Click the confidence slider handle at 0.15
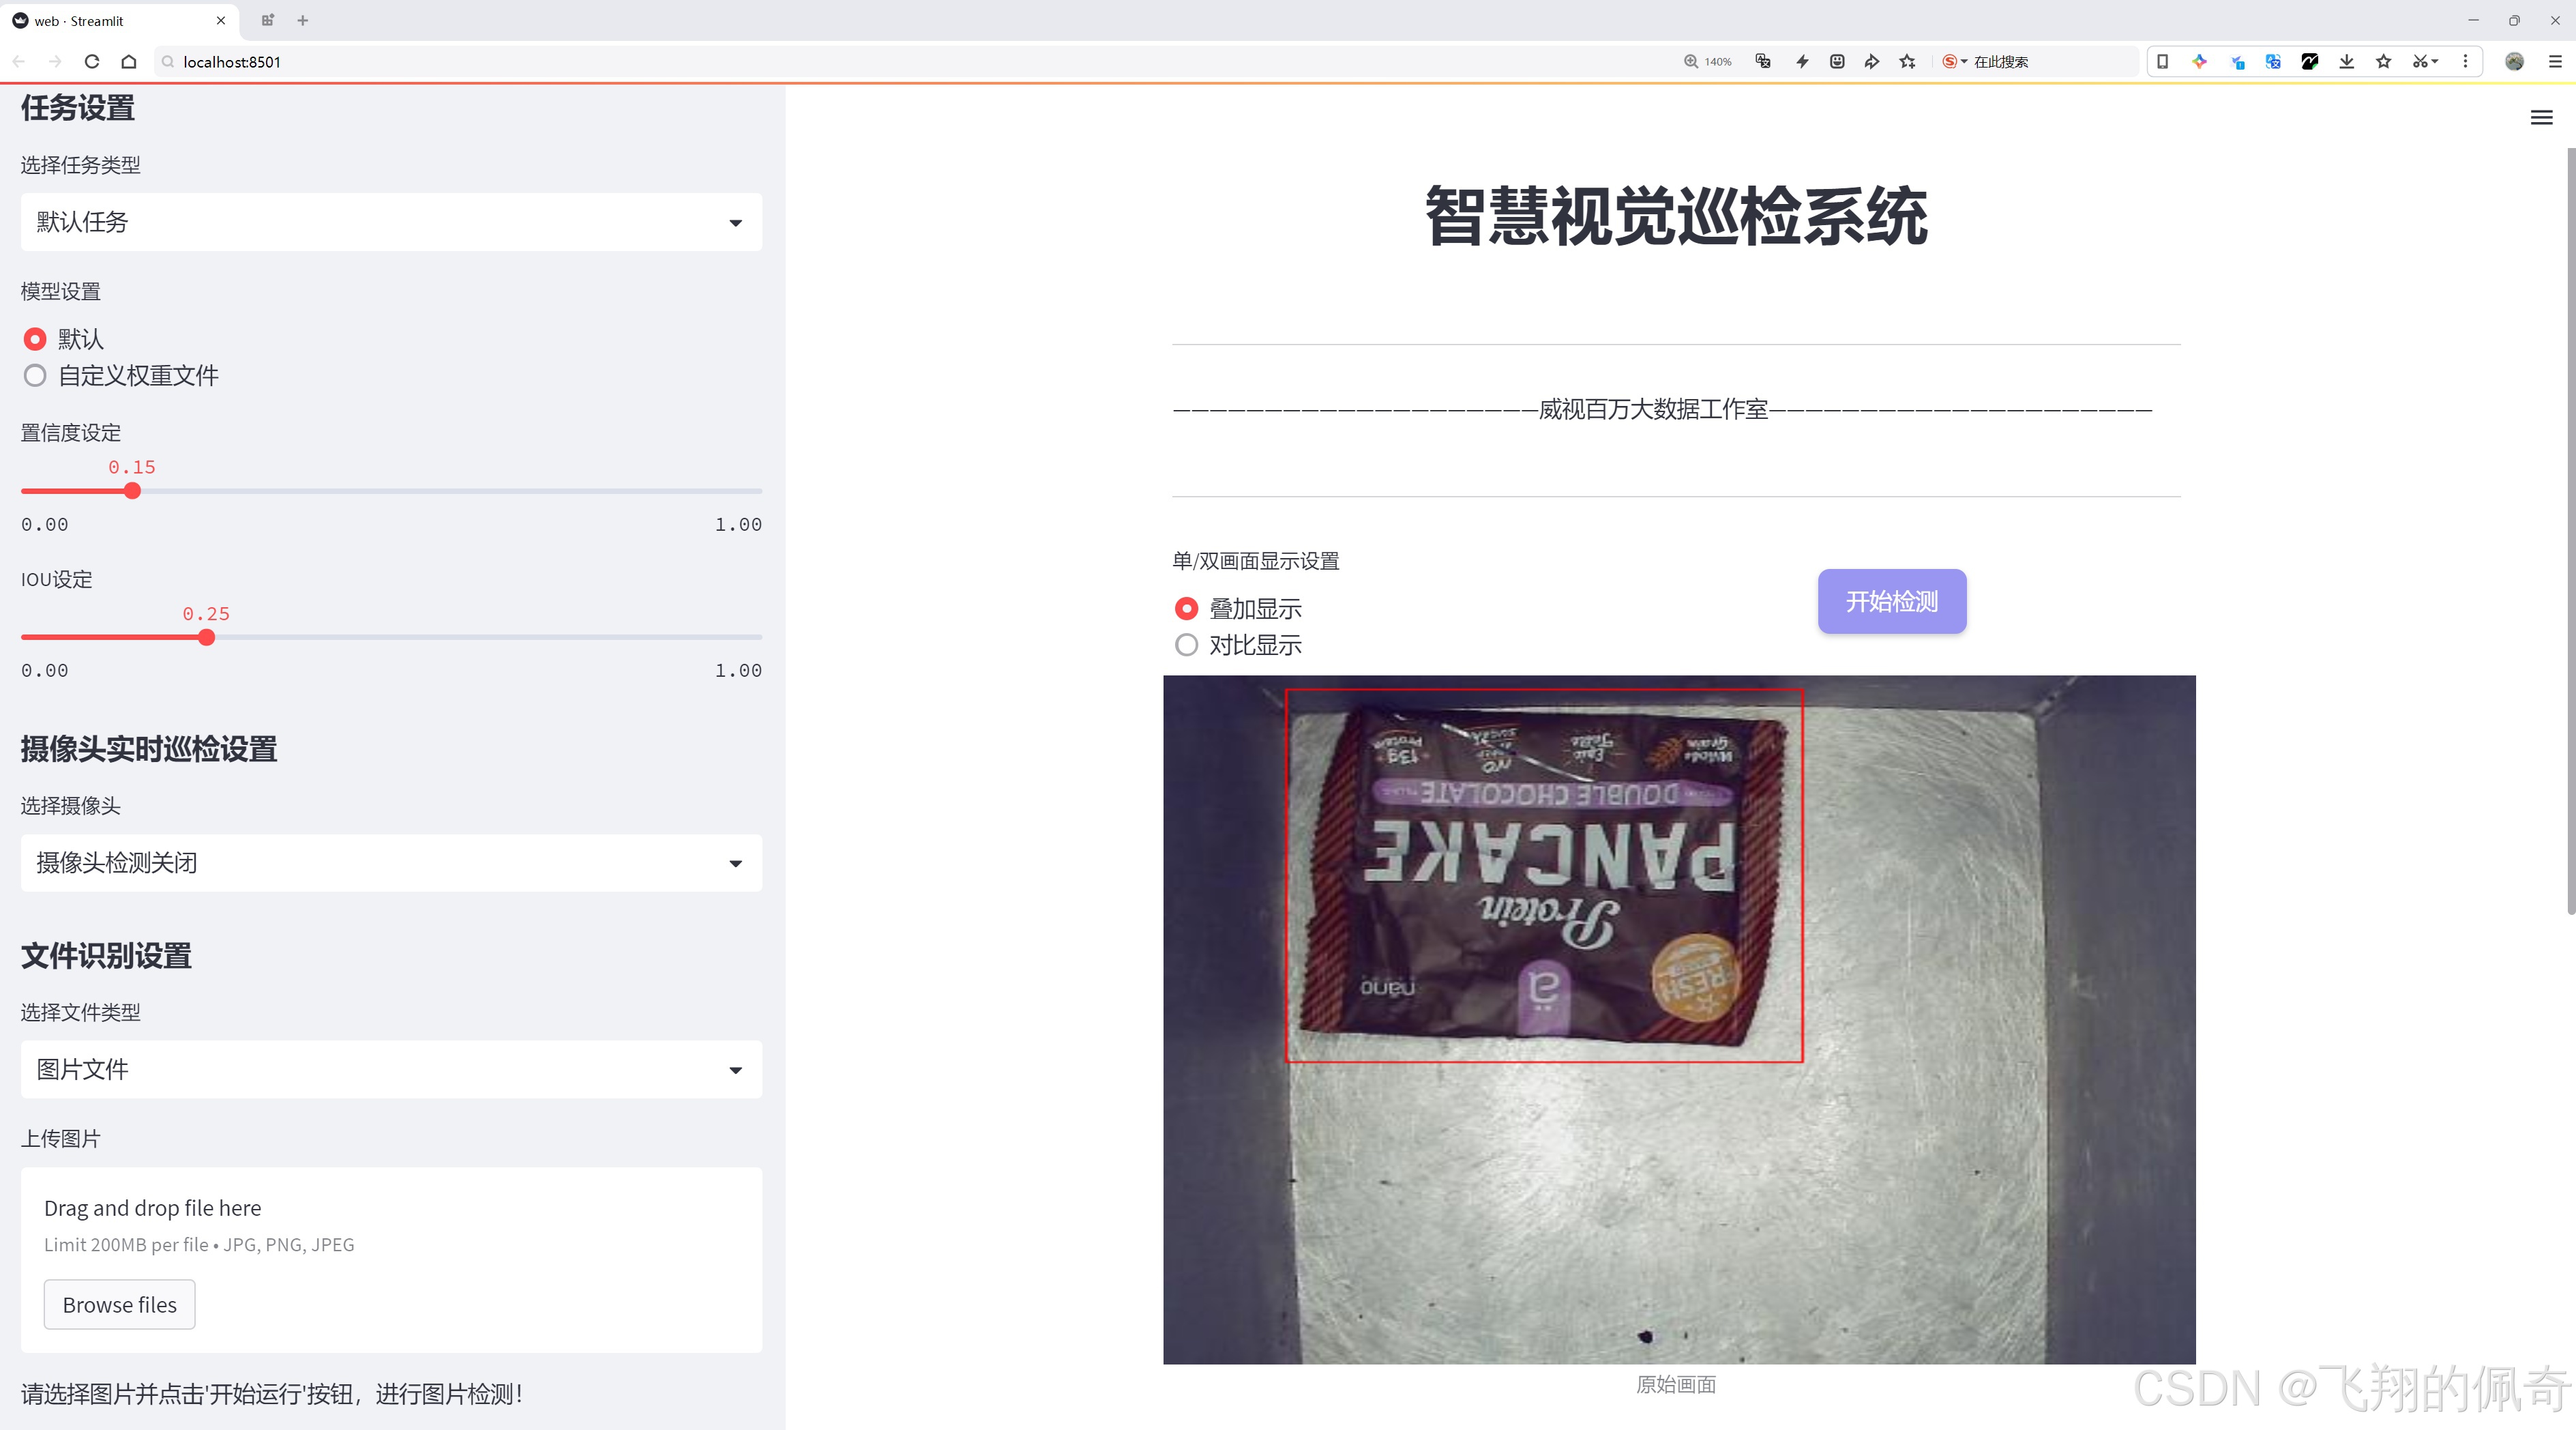Viewport: 2576px width, 1430px height. [132, 491]
